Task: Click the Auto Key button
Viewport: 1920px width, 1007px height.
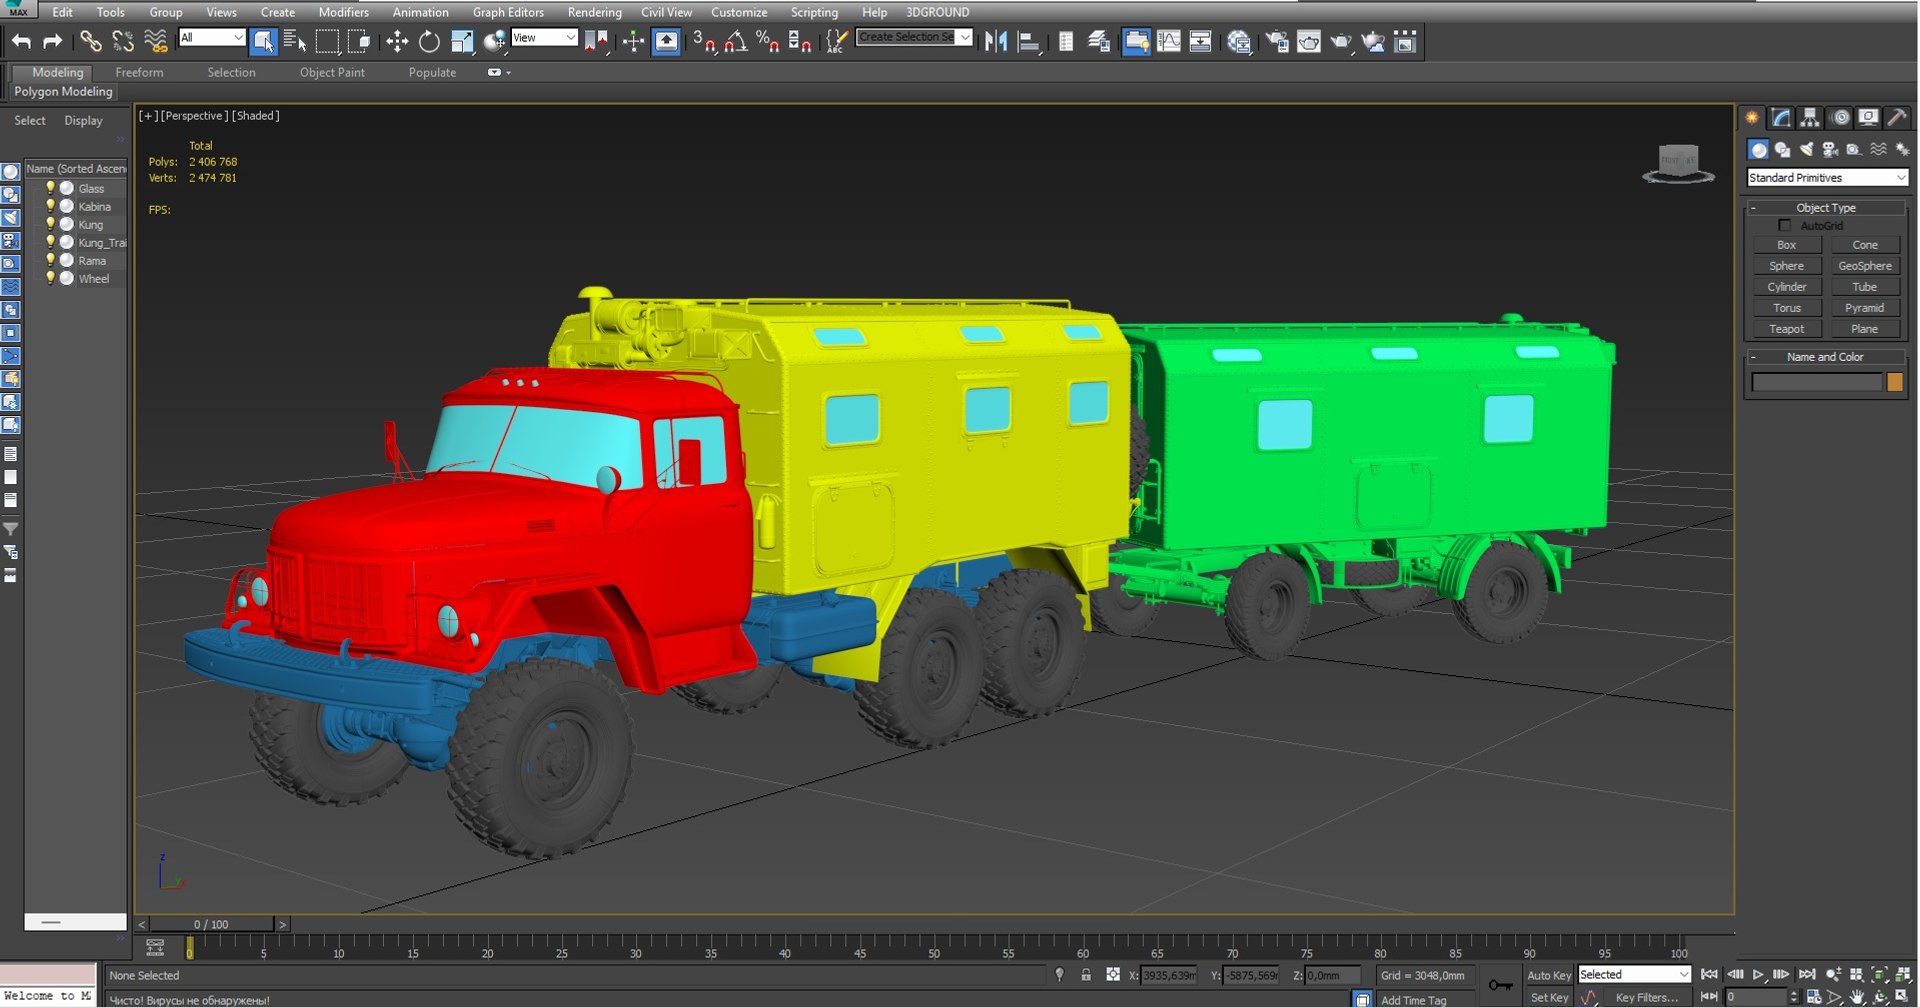Action: tap(1548, 975)
